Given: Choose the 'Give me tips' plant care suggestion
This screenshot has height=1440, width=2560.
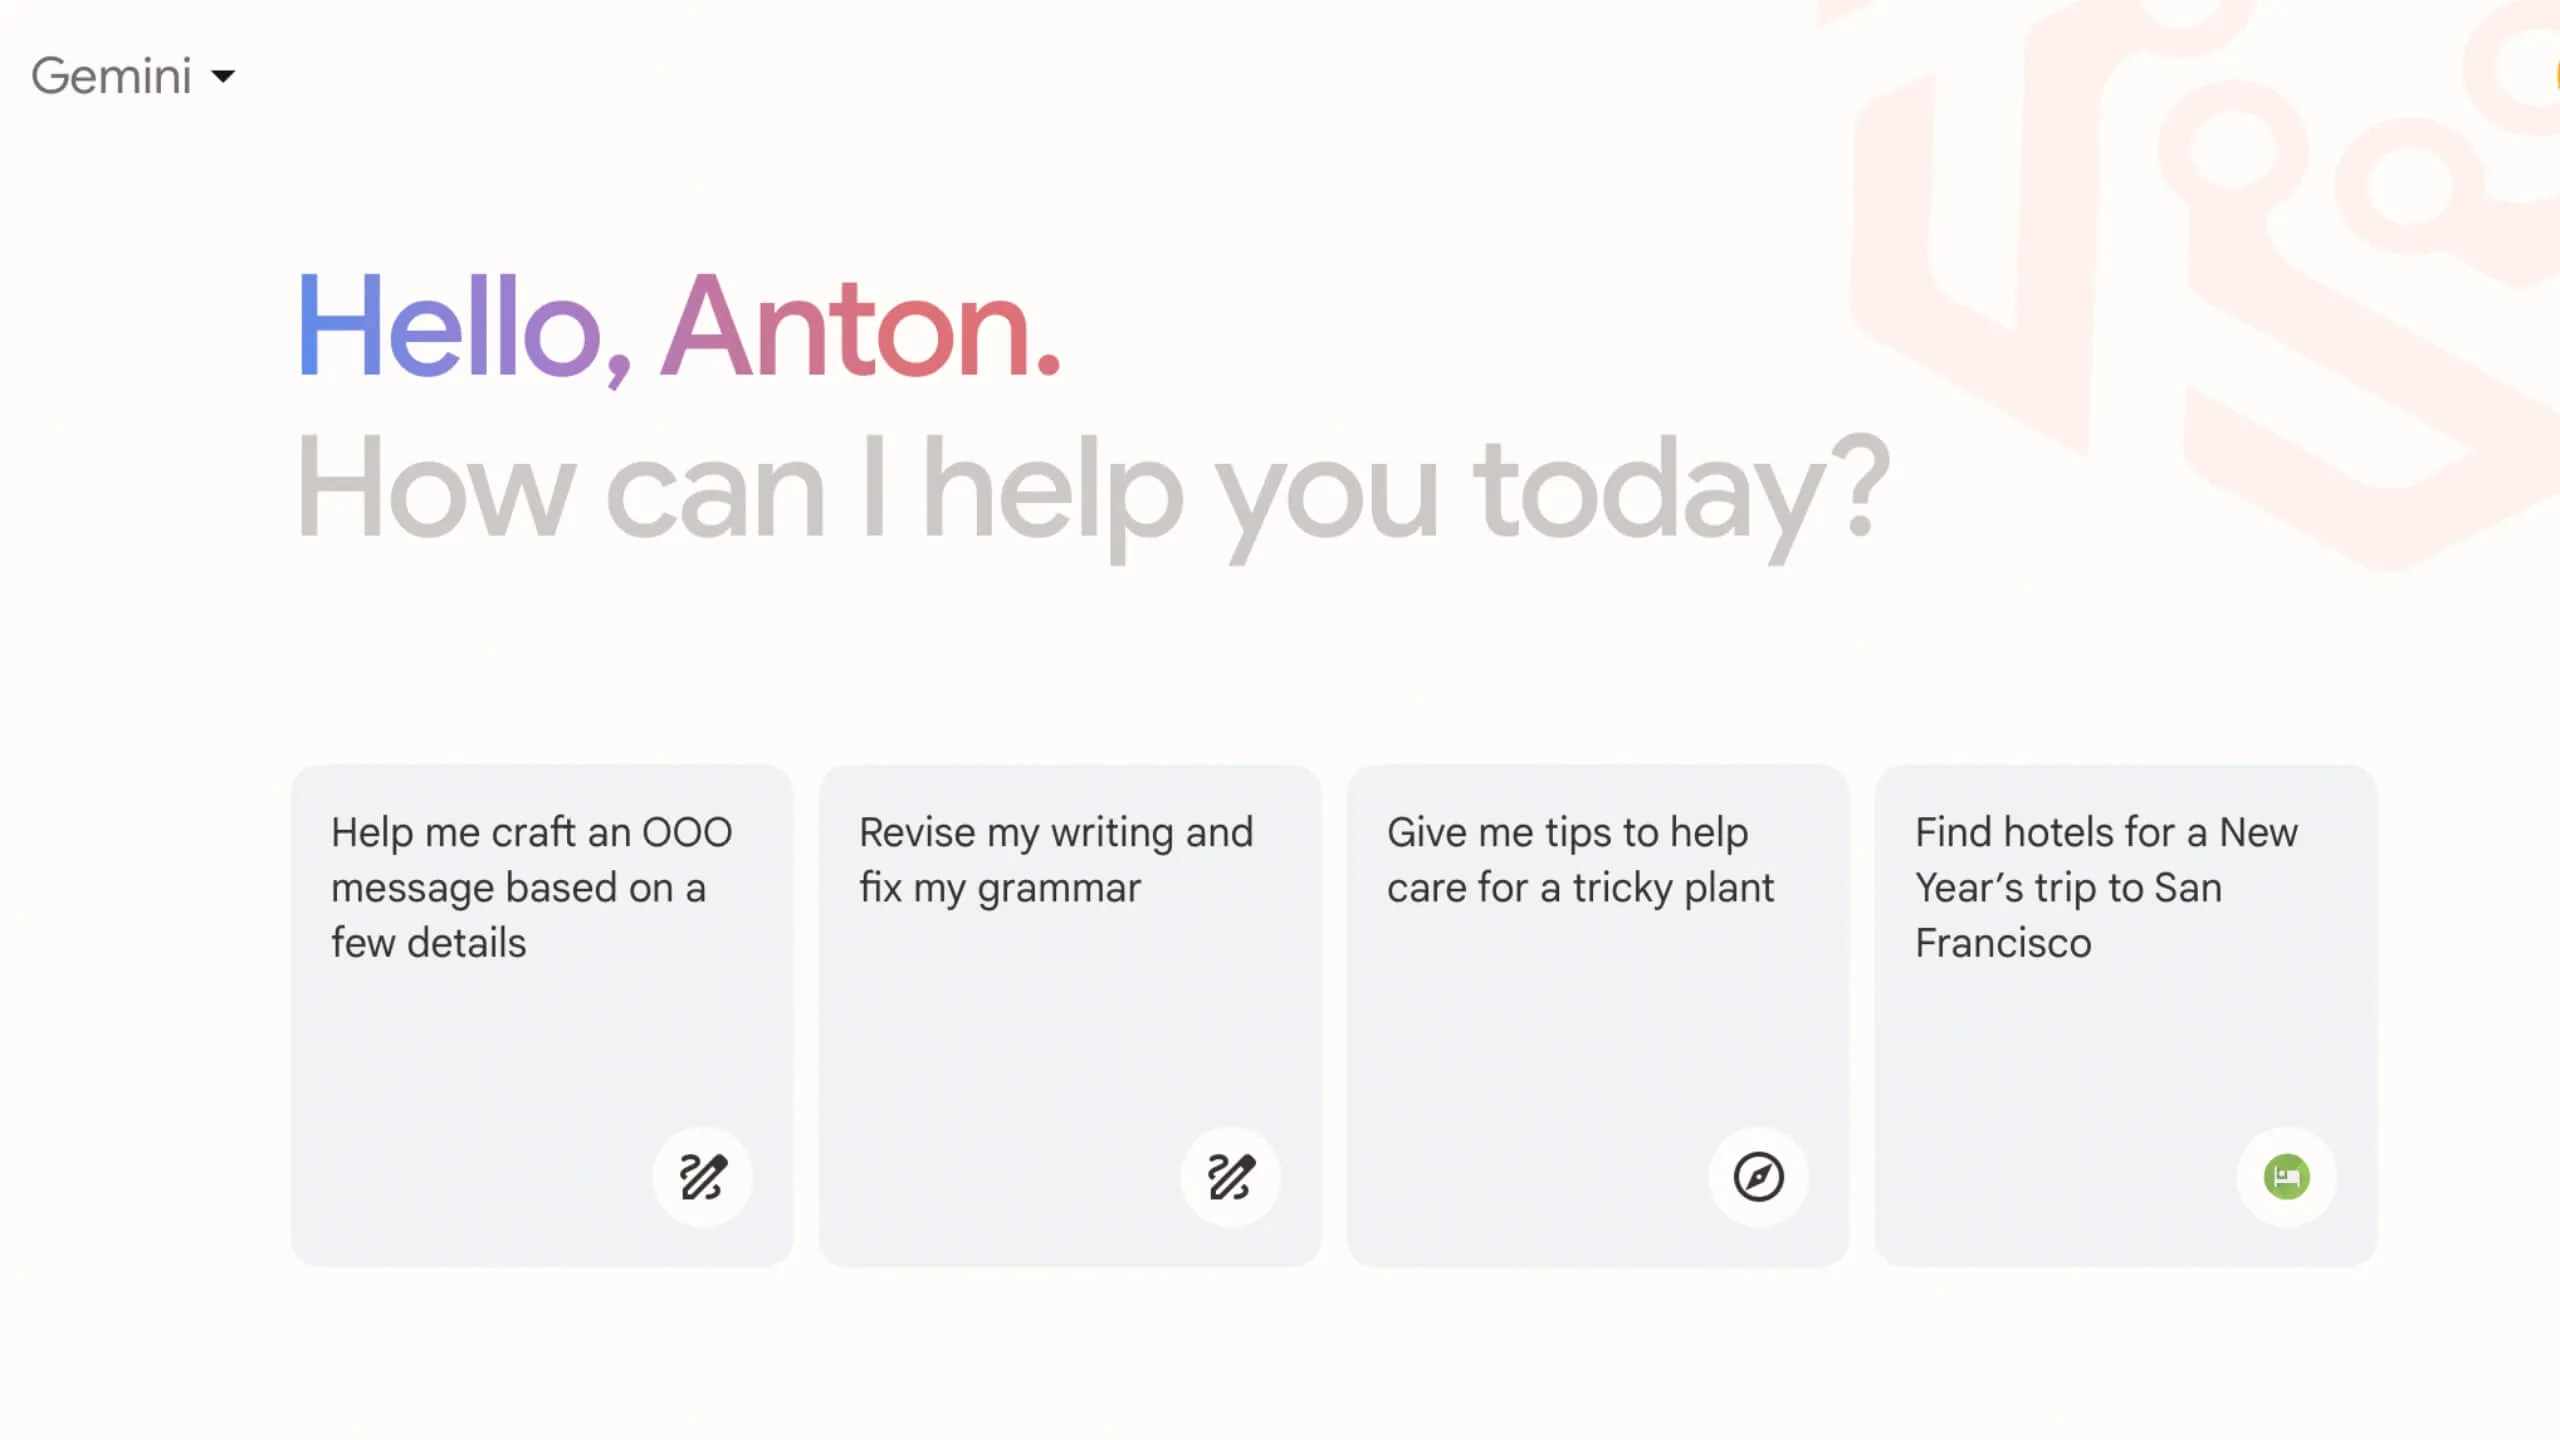Looking at the screenshot, I should tap(1580, 860).
